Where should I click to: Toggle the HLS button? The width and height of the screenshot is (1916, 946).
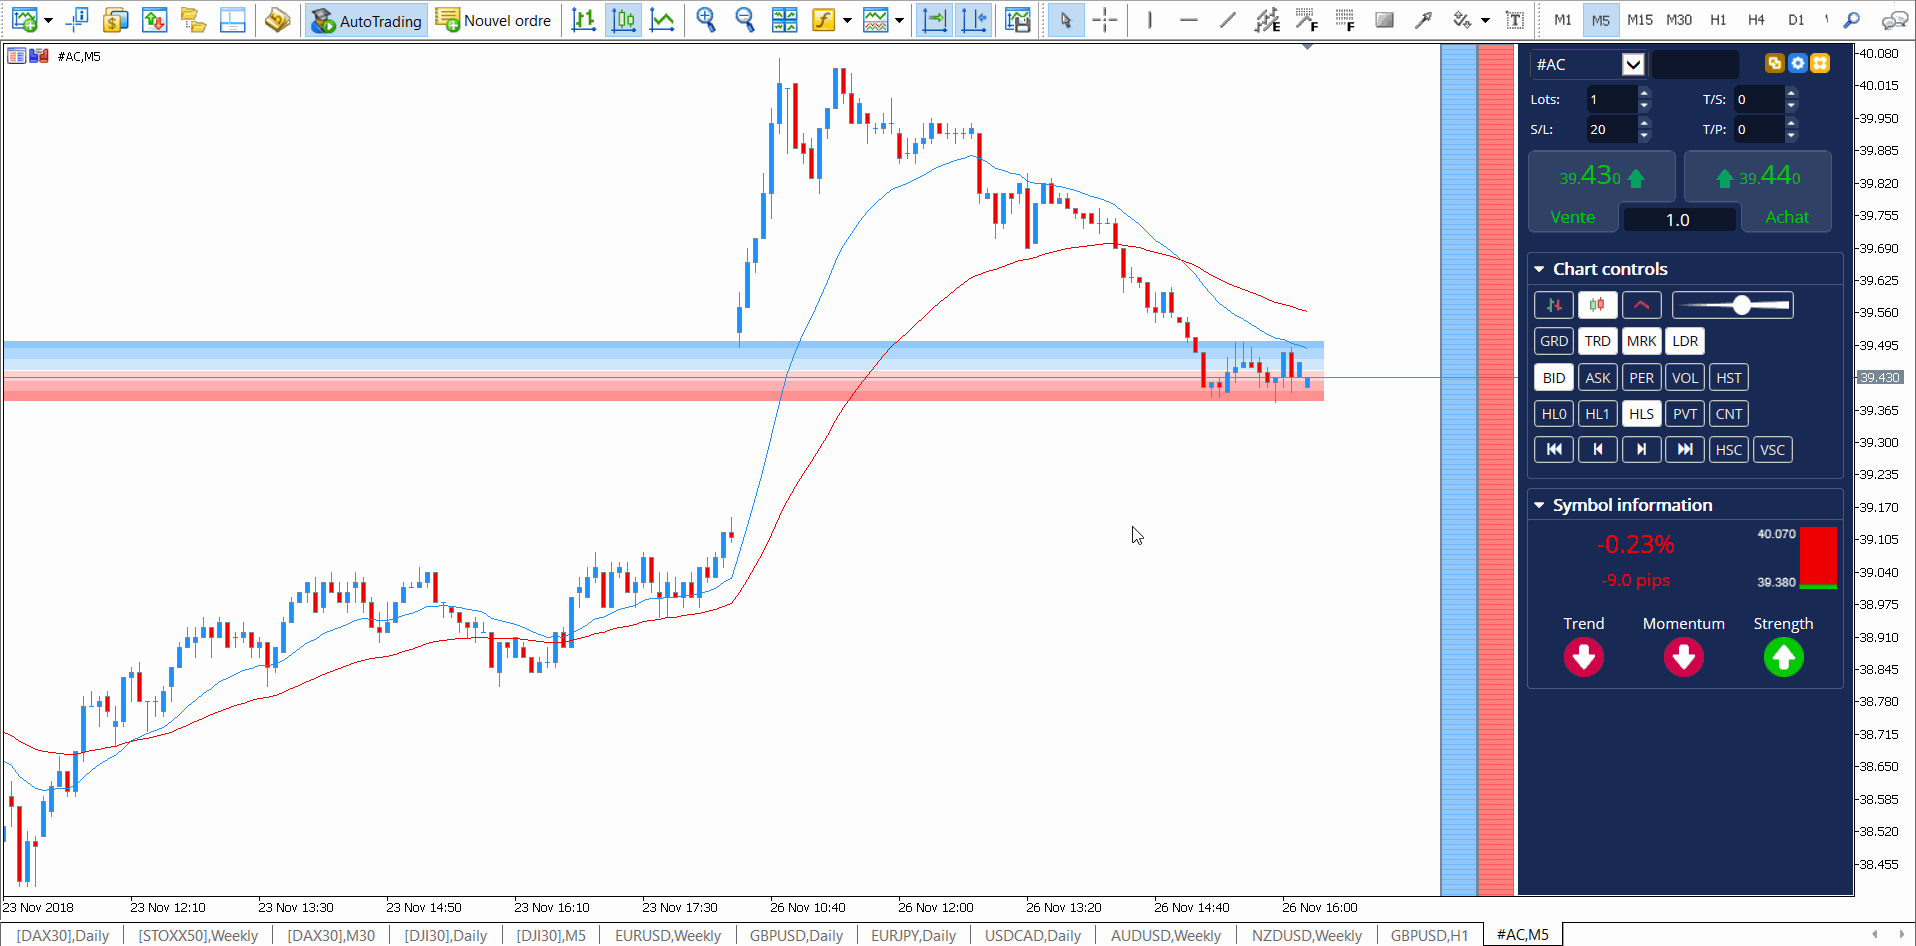1642,414
